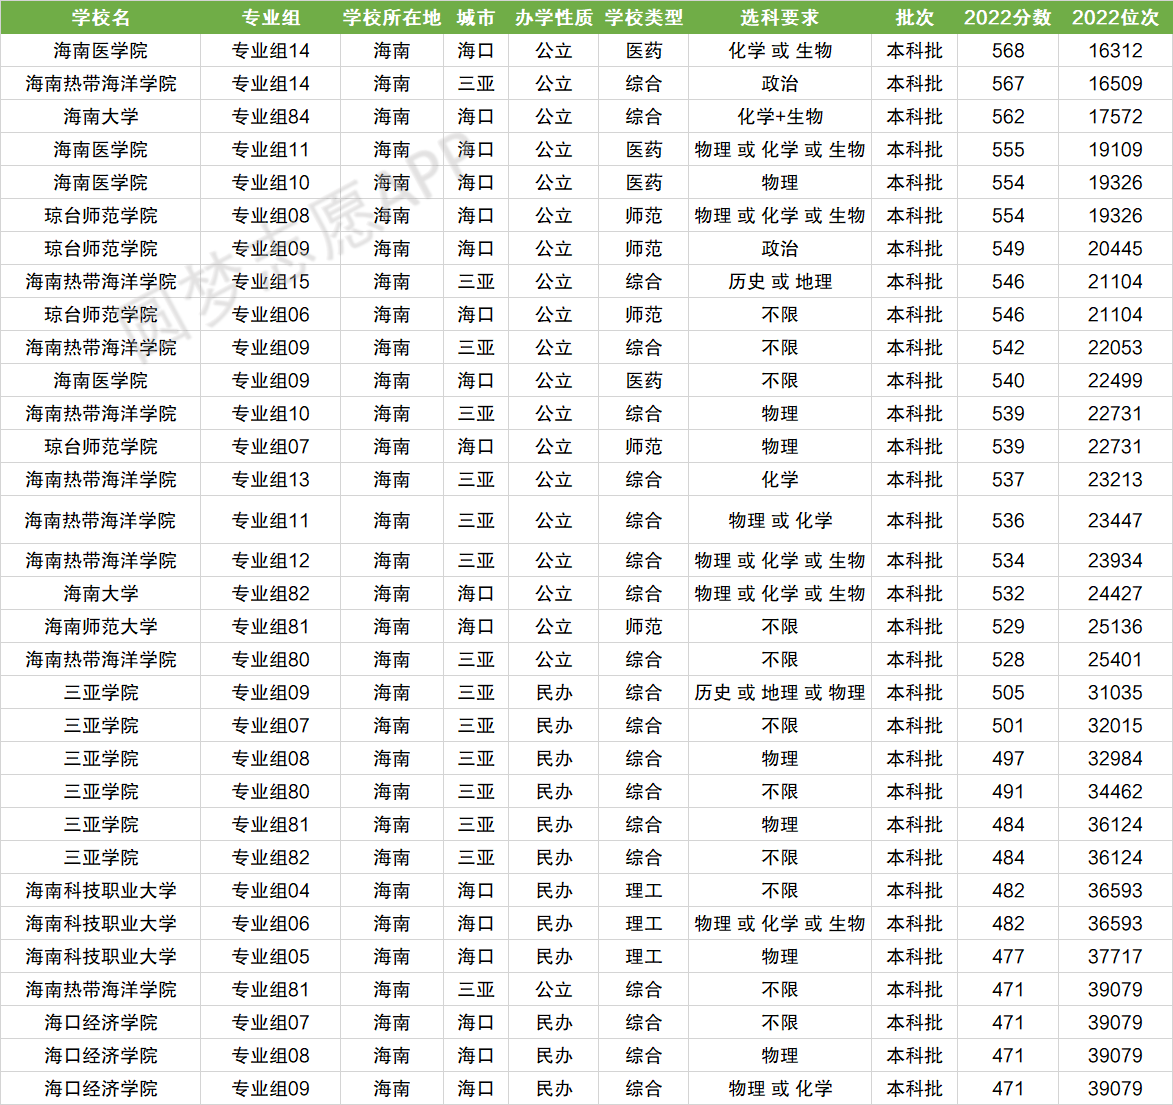Click score cell 549

click(x=1008, y=248)
